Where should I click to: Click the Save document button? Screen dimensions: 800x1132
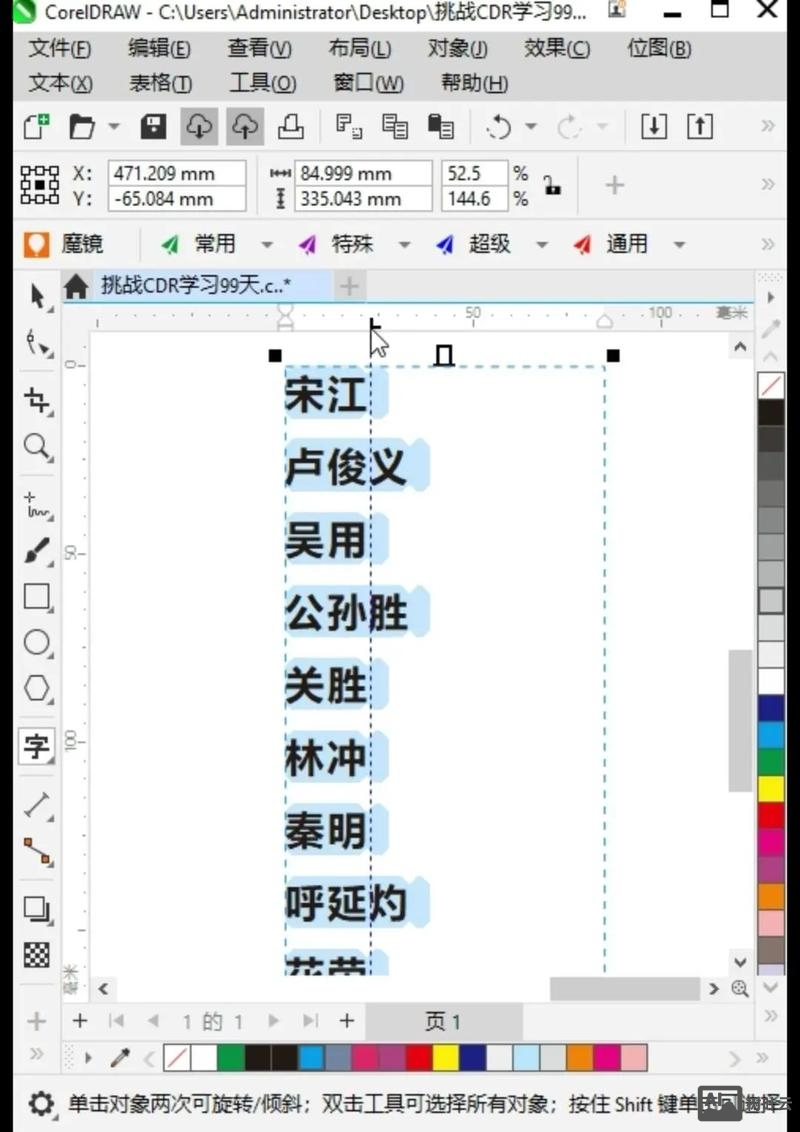tap(151, 126)
